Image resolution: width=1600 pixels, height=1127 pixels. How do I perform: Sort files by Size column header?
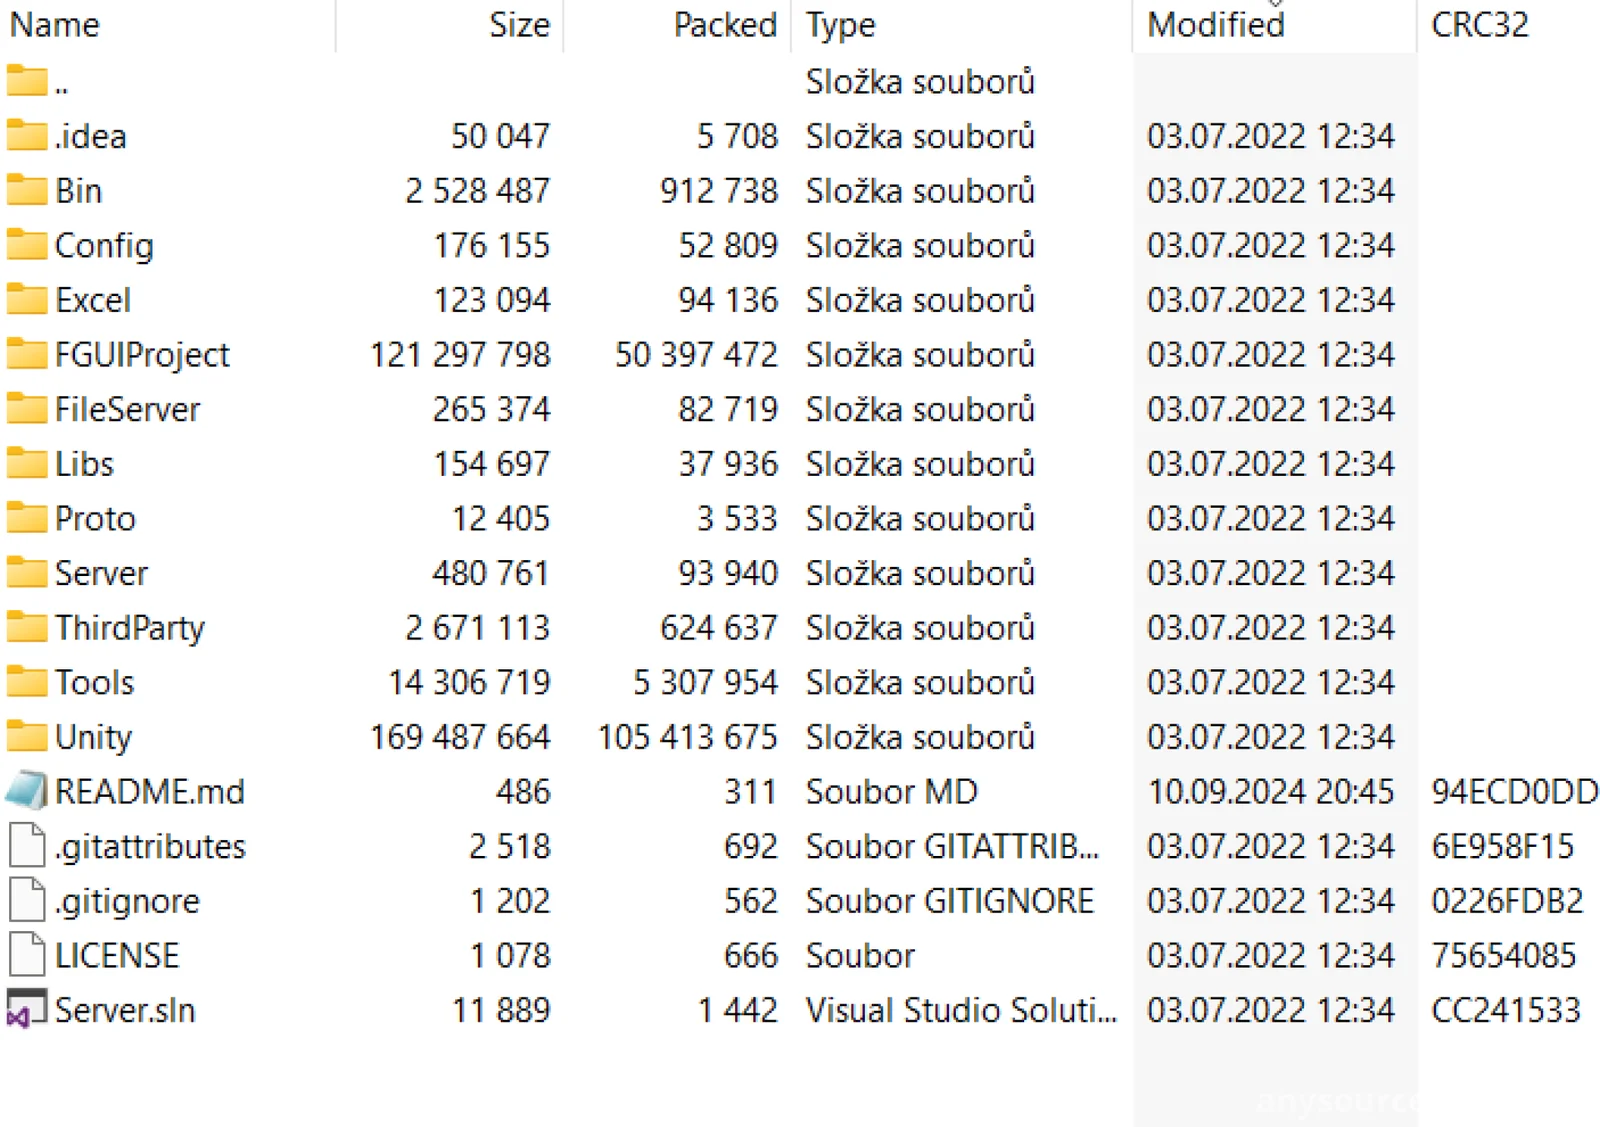click(x=519, y=25)
